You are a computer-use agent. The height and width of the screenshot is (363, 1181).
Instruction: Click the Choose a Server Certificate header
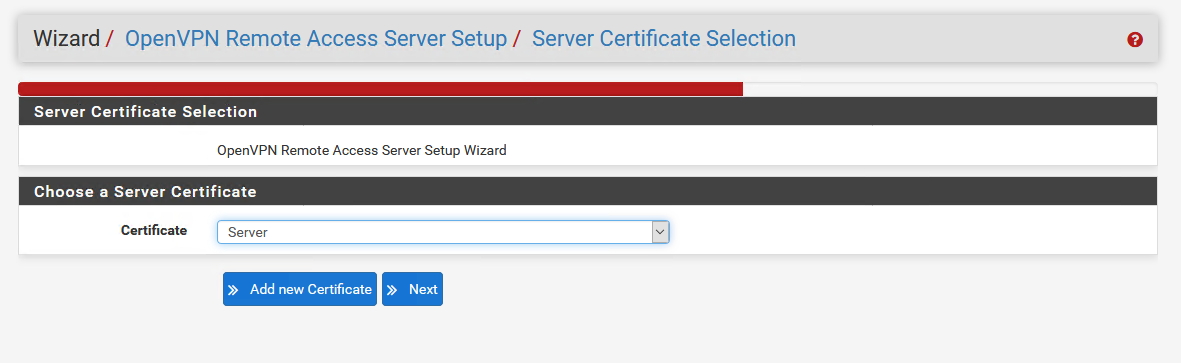pos(587,191)
